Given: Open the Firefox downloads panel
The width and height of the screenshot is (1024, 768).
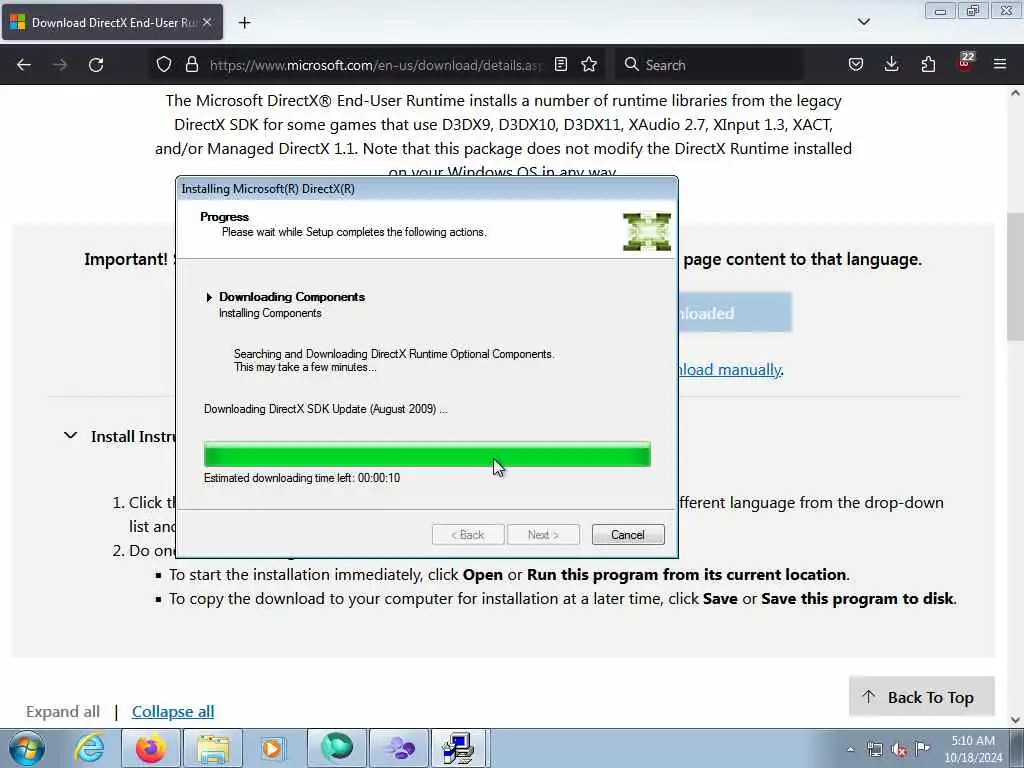Looking at the screenshot, I should (891, 65).
